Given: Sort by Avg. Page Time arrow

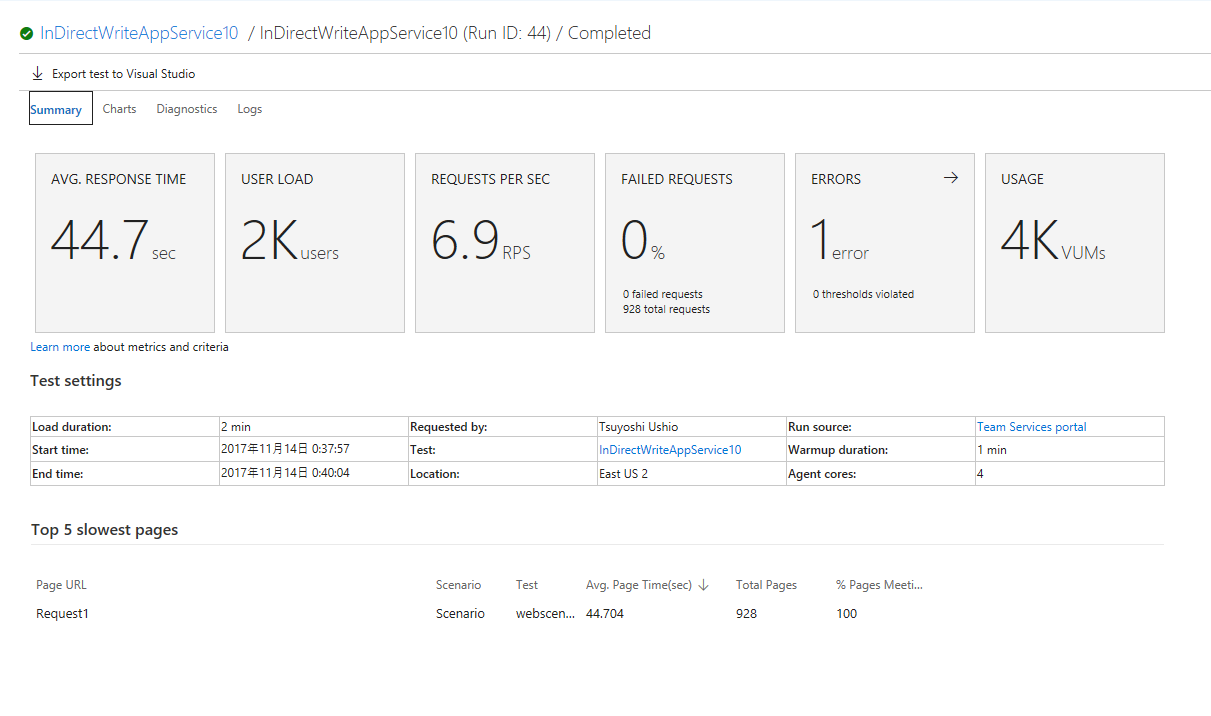Looking at the screenshot, I should [703, 585].
